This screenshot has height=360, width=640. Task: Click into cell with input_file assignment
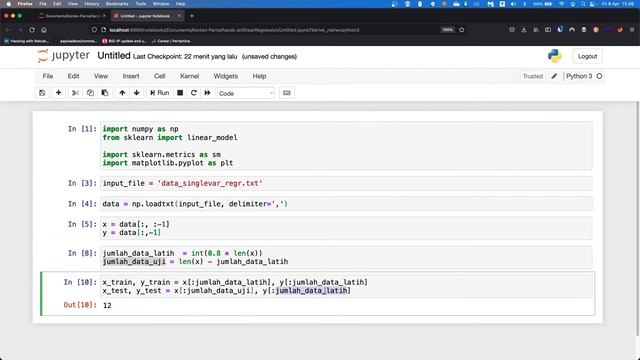click(x=346, y=183)
